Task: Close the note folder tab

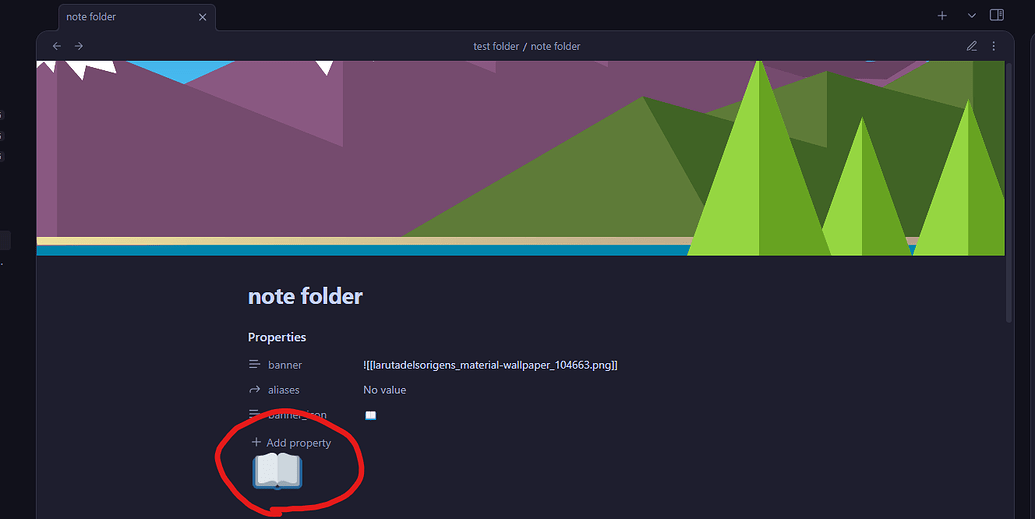Action: pos(203,17)
